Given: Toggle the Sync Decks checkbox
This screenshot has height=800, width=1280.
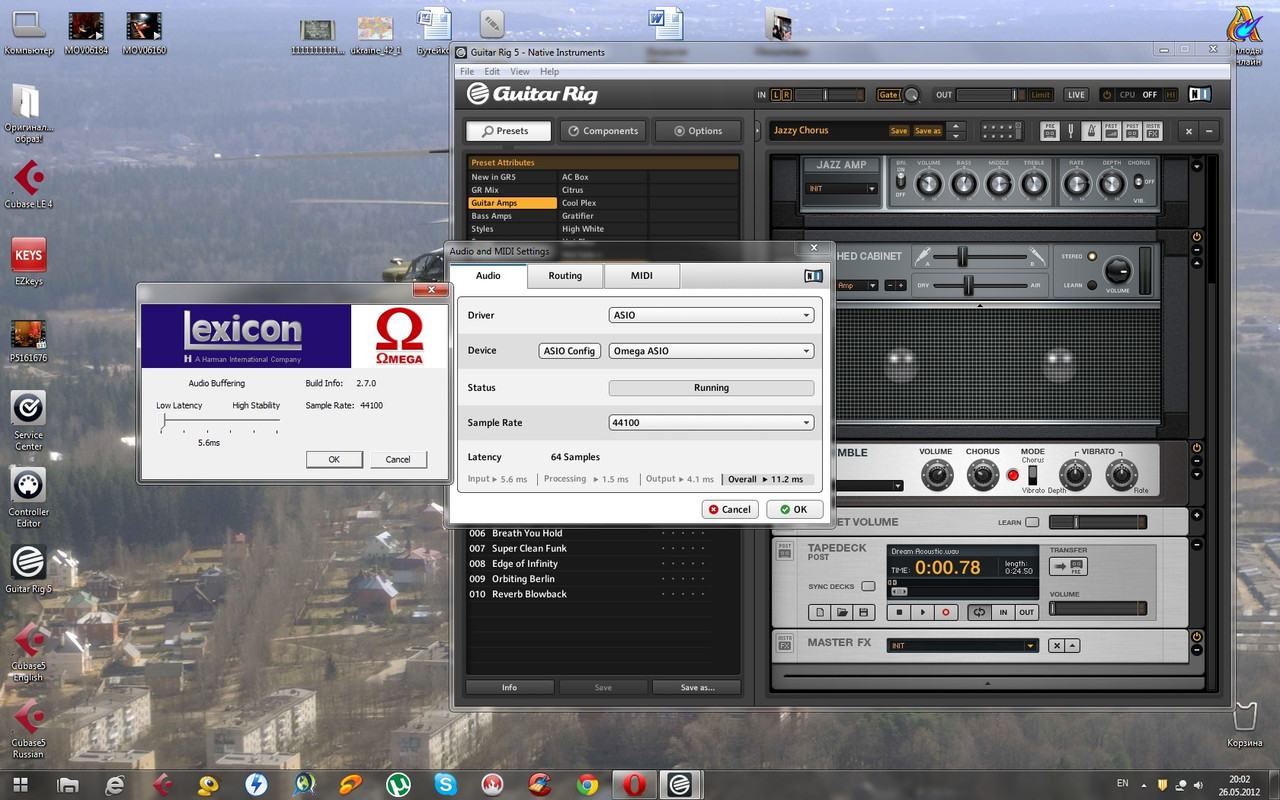Looking at the screenshot, I should point(868,586).
